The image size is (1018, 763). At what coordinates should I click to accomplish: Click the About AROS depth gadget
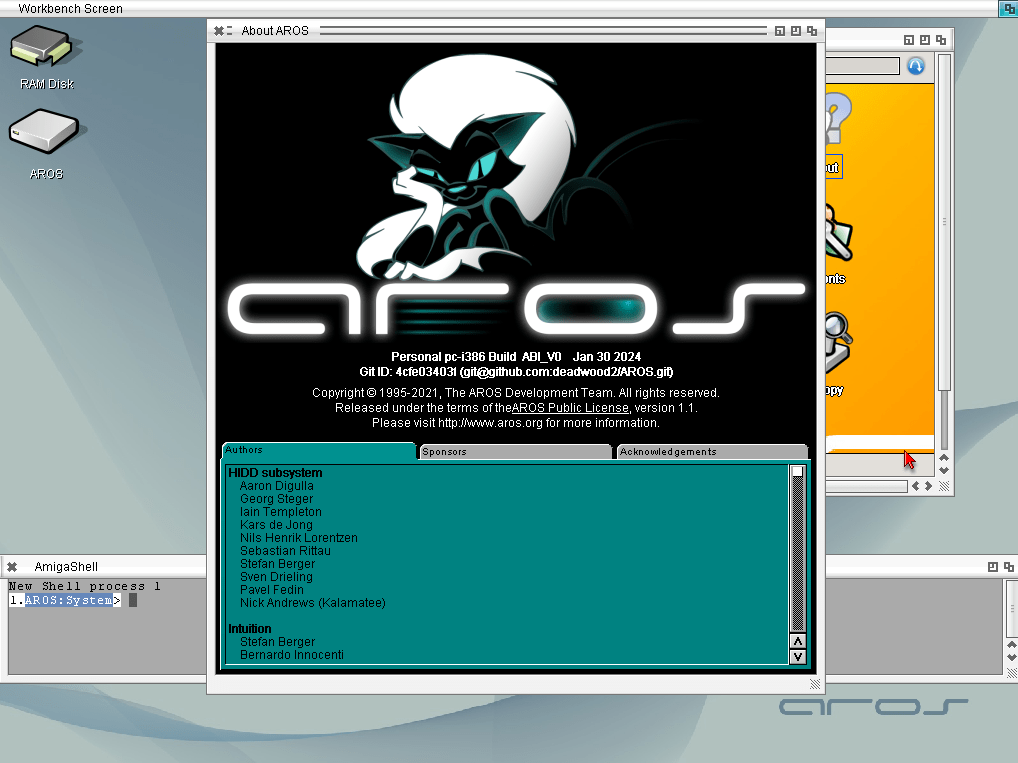812,31
